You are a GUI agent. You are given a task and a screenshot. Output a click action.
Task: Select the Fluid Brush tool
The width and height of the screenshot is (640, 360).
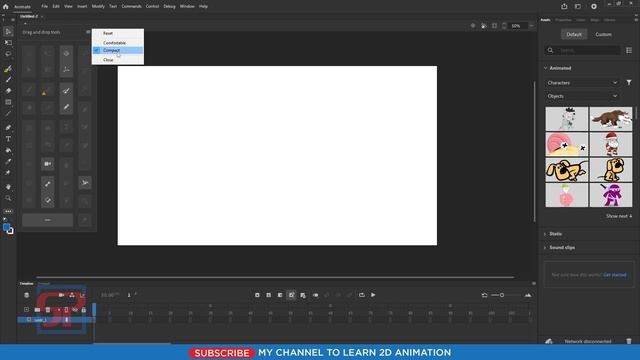pyautogui.click(x=8, y=69)
